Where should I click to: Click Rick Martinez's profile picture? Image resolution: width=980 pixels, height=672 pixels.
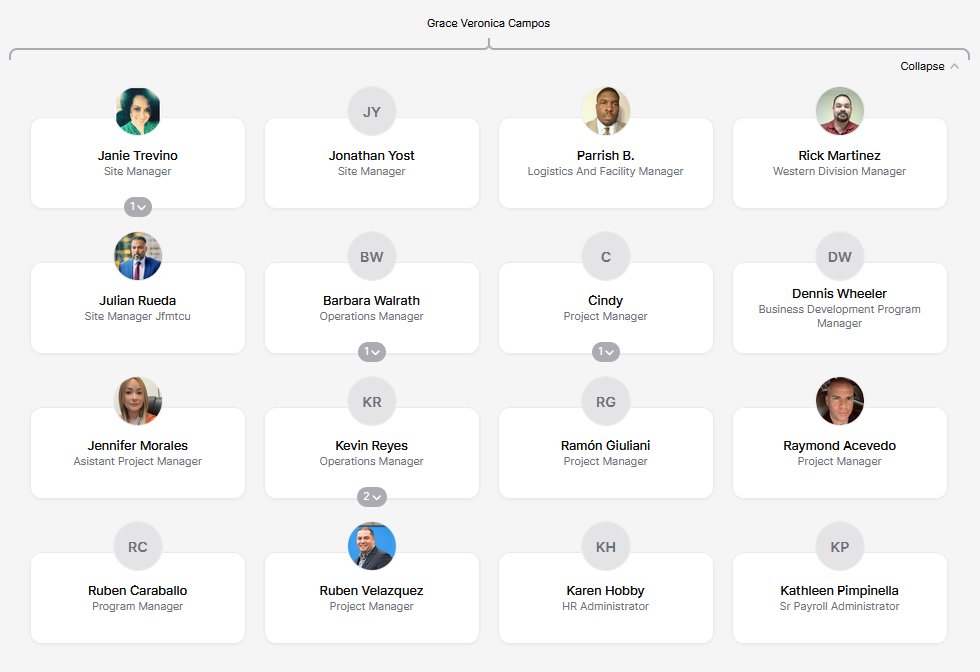point(840,111)
